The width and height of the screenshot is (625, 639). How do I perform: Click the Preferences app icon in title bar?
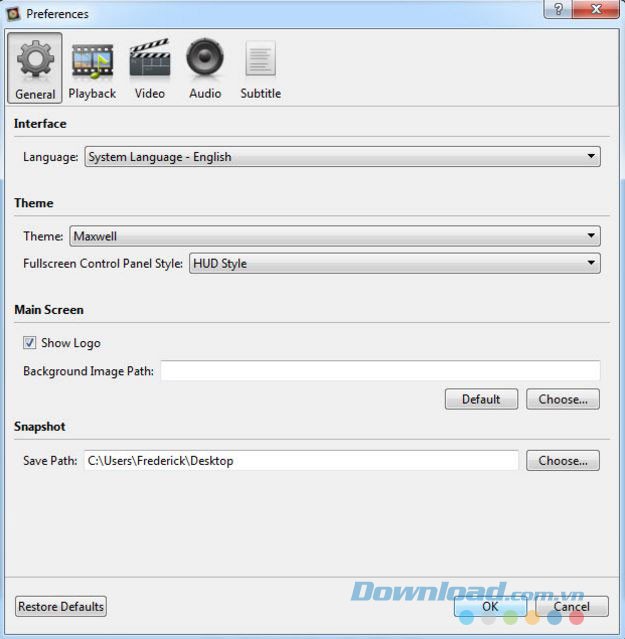coord(14,14)
